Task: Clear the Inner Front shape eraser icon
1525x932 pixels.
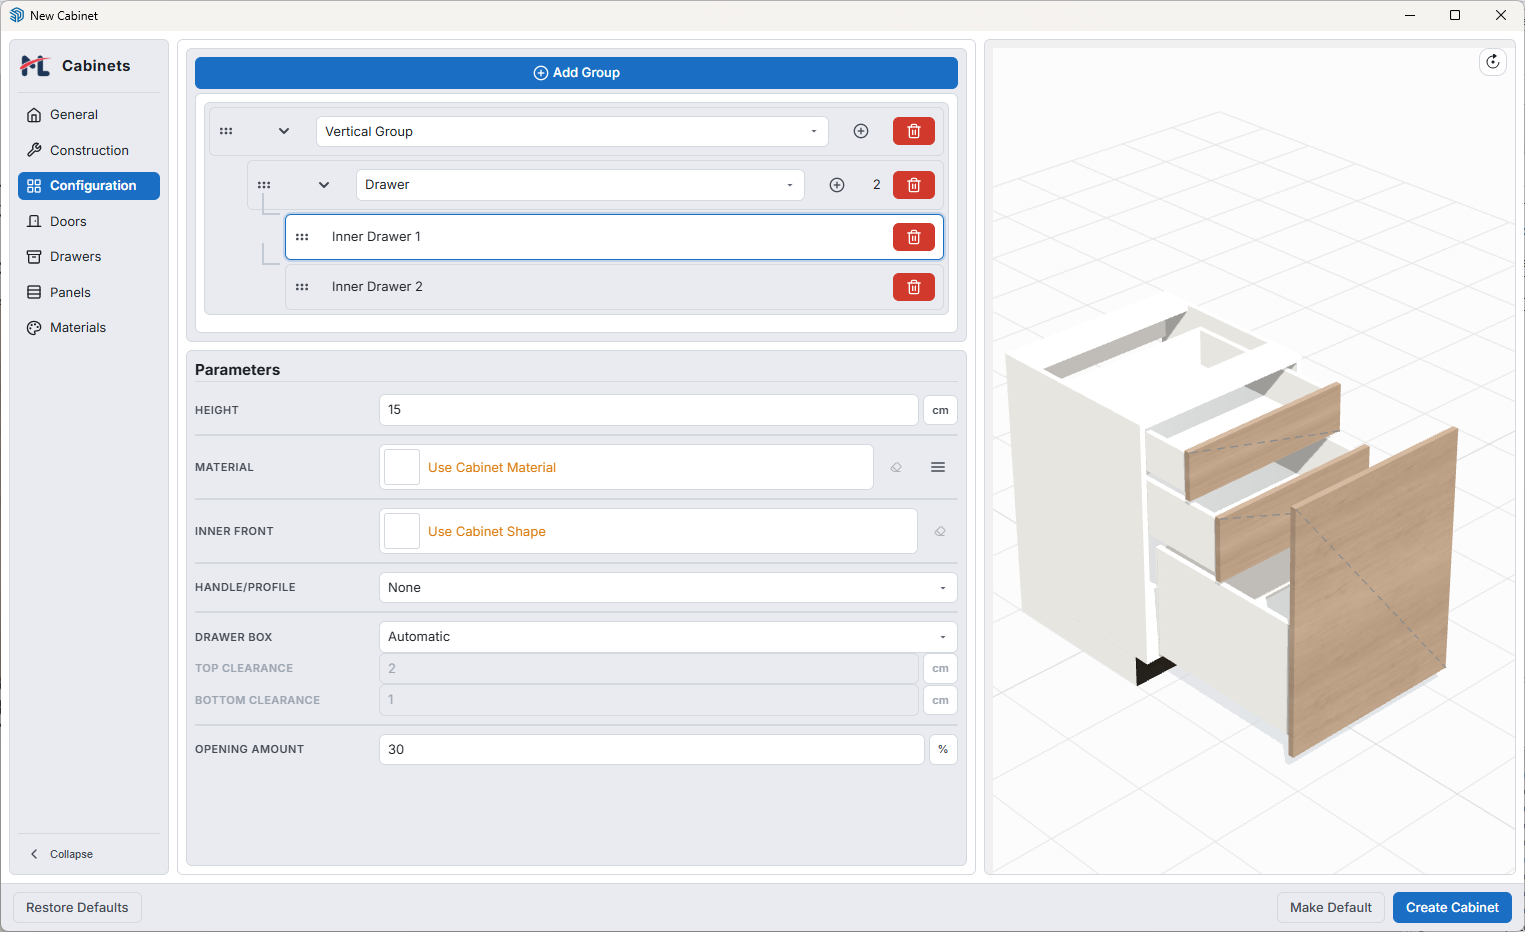Action: point(940,531)
